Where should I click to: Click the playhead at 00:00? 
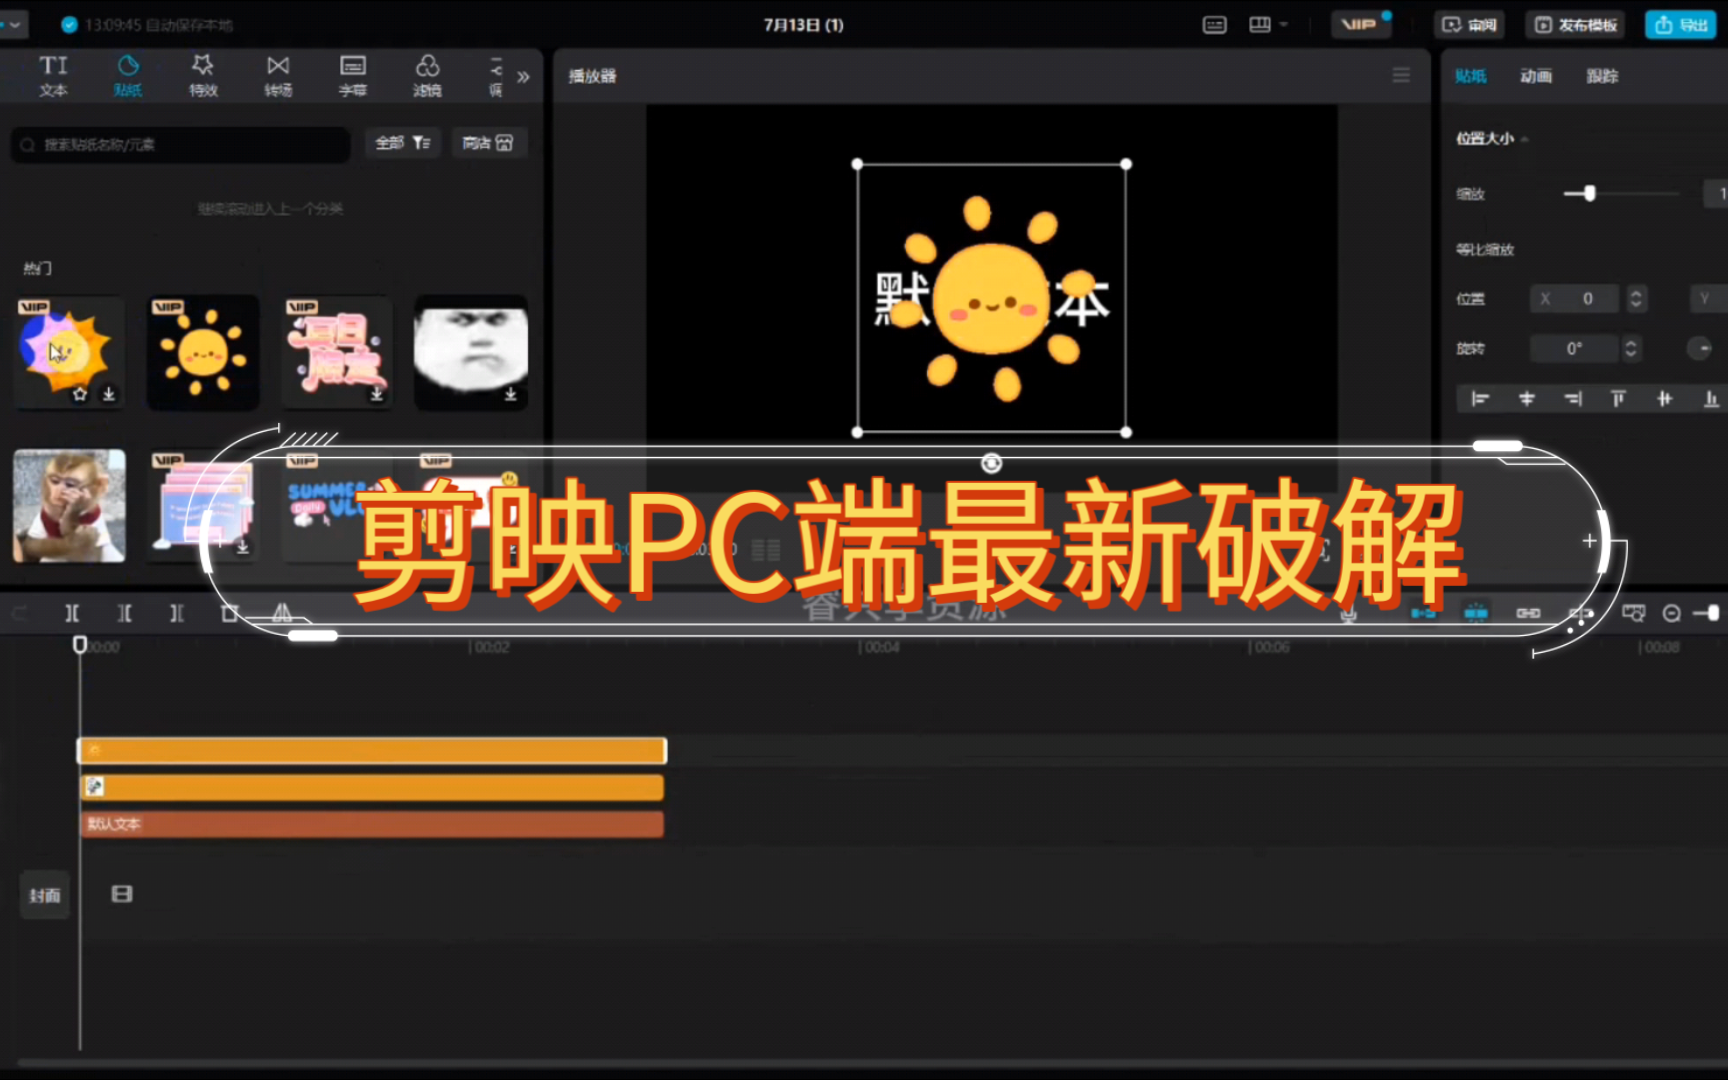[x=80, y=645]
